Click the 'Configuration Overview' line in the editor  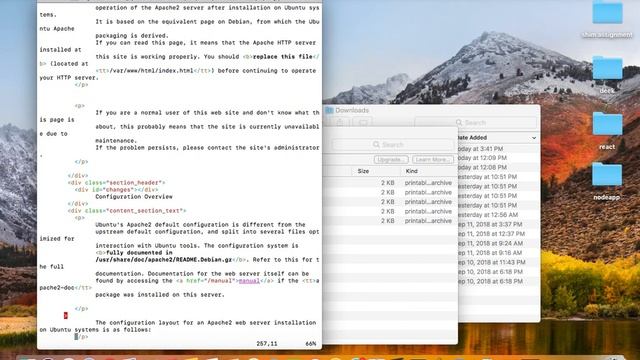tap(134, 197)
